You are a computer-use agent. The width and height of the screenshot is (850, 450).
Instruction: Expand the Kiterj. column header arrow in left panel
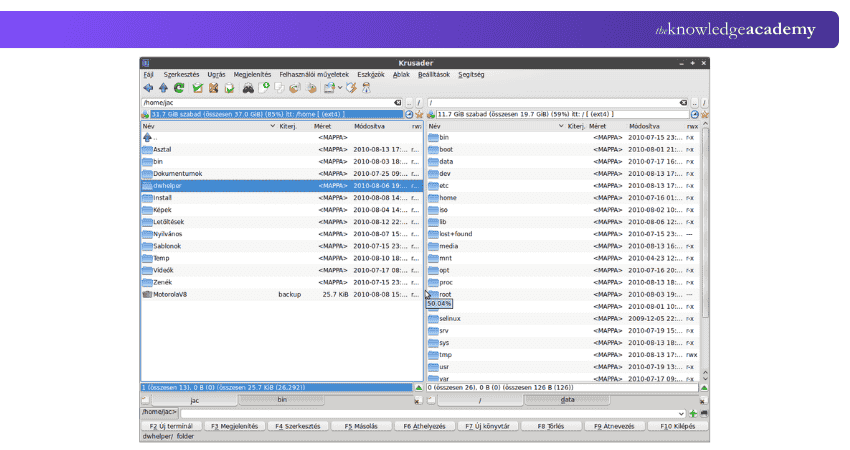tap(273, 127)
